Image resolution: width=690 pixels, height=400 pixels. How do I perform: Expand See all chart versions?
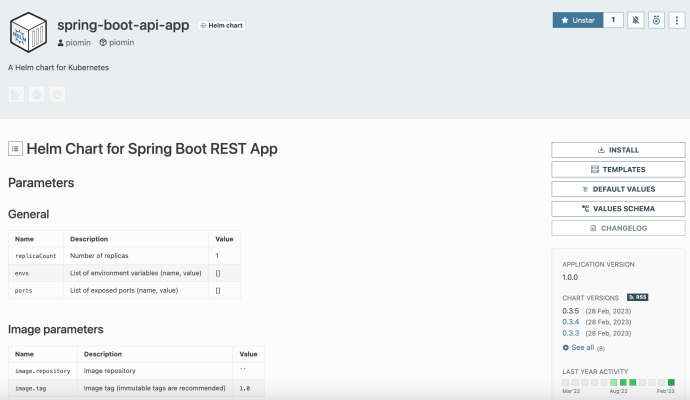(x=579, y=347)
